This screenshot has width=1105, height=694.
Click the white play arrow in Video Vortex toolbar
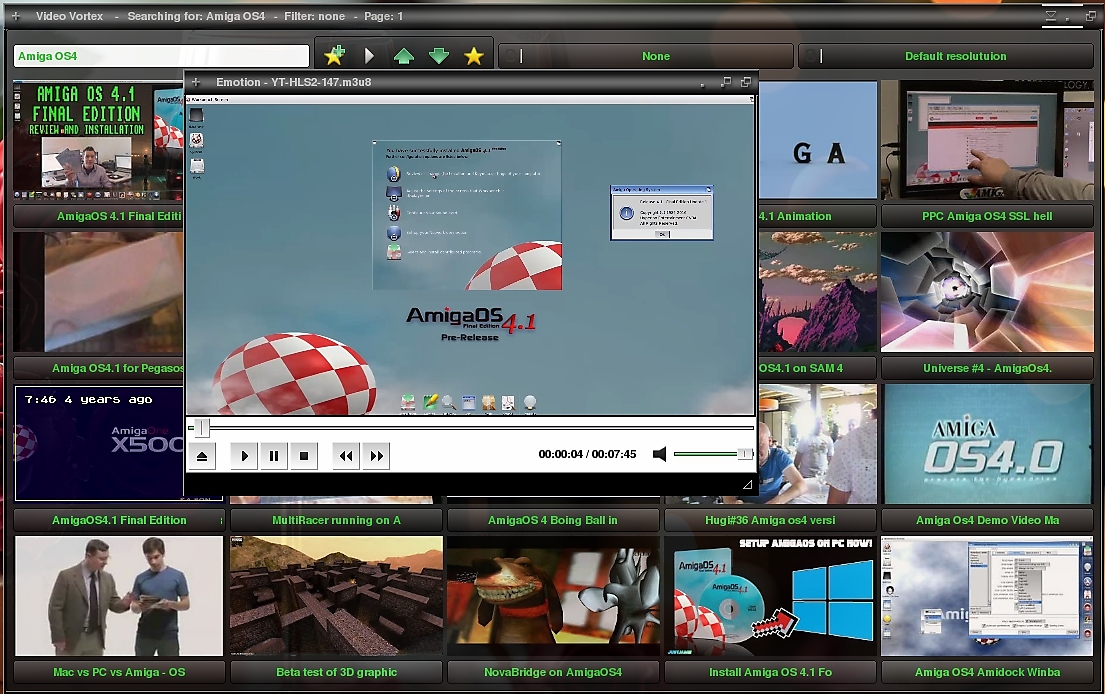[370, 56]
